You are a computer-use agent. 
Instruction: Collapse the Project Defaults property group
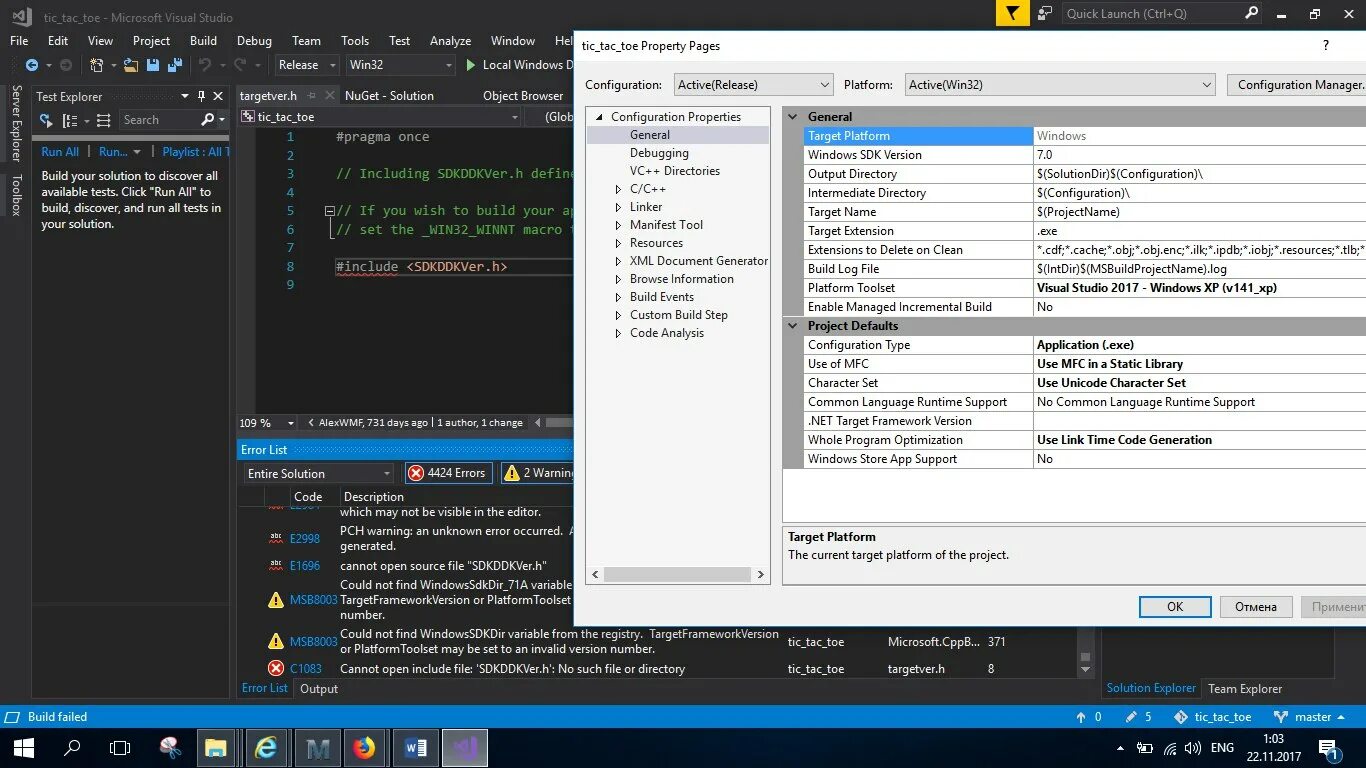coord(793,326)
